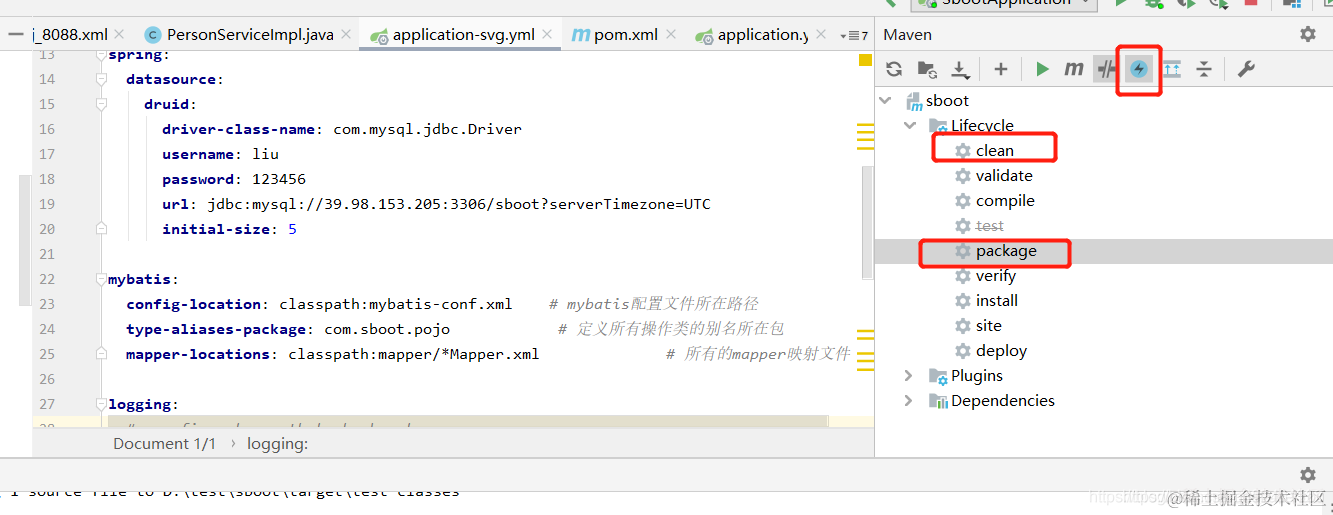Click 'classpath:mybatis-conf.xml' value

395,304
